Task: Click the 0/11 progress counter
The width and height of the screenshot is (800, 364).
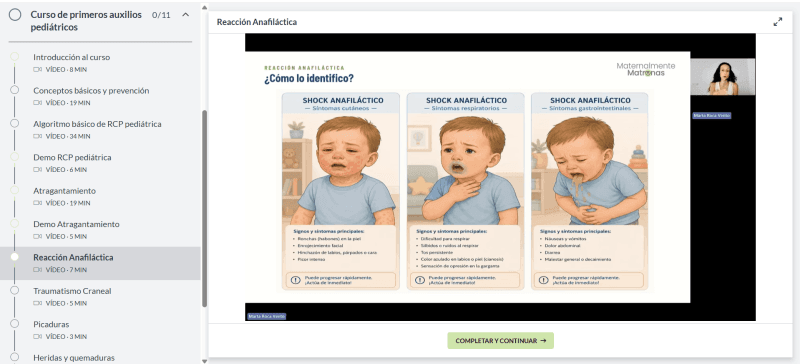Action: coord(161,15)
